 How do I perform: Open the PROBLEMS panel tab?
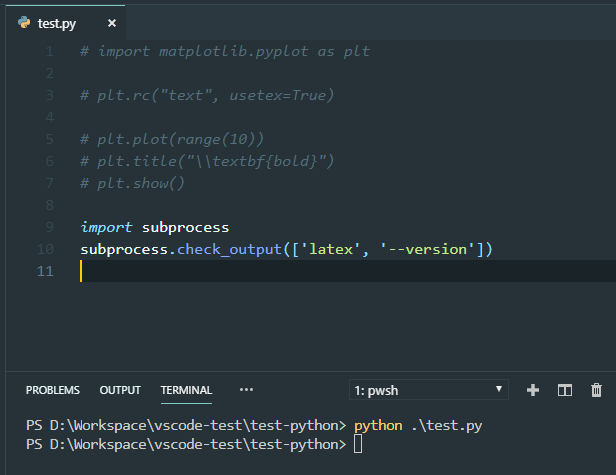click(x=53, y=390)
